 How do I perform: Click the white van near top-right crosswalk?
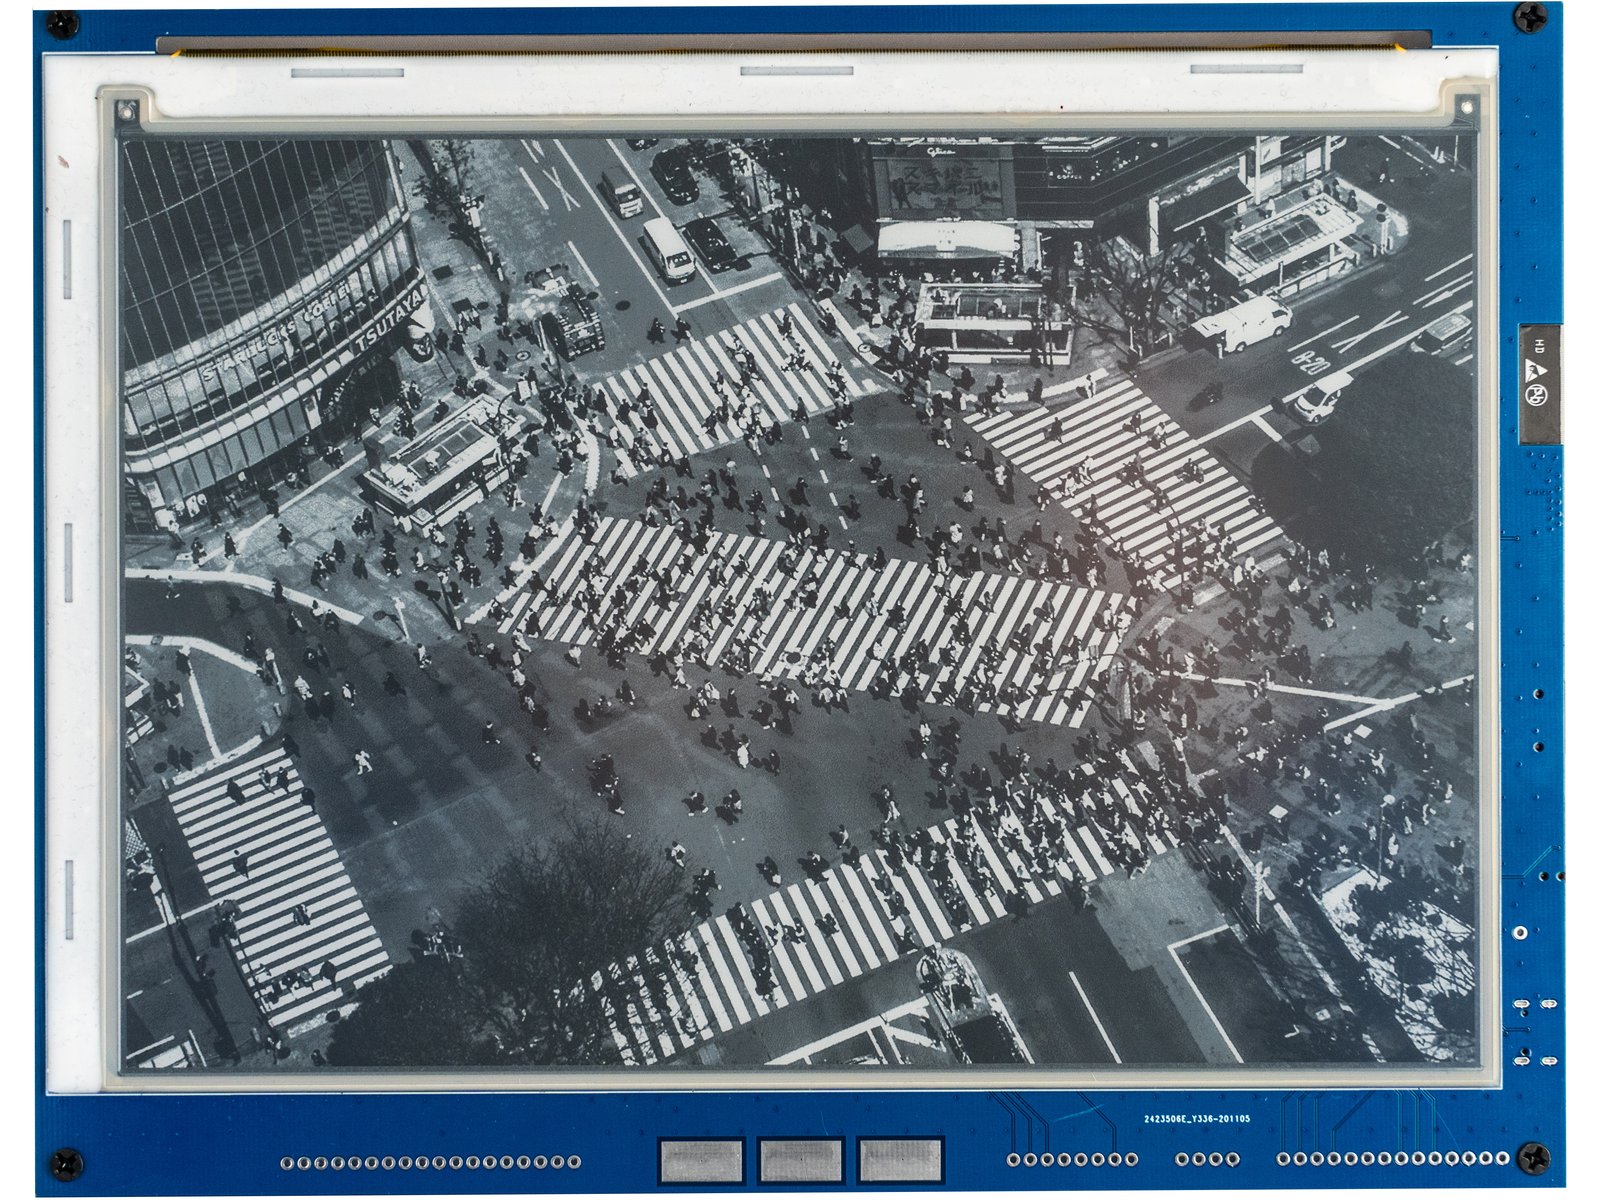[1243, 323]
